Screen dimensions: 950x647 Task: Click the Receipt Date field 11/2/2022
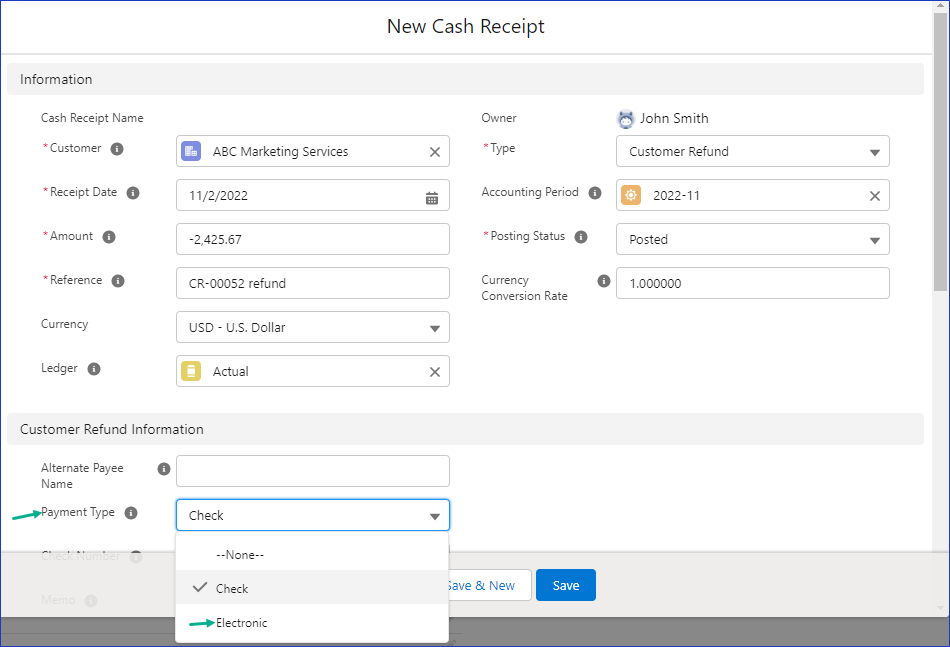click(313, 195)
